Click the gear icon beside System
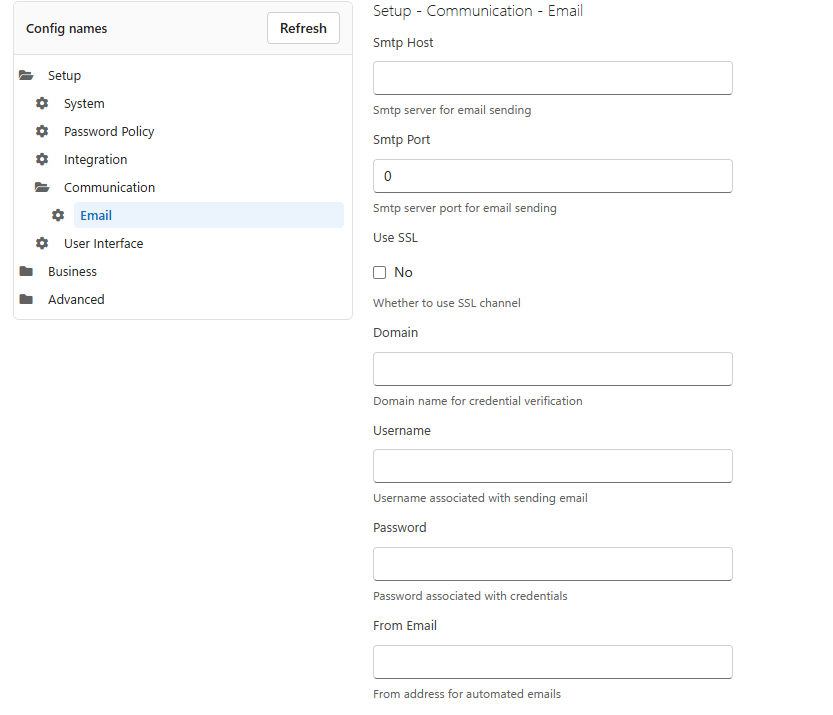This screenshot has width=833, height=715. tap(42, 103)
